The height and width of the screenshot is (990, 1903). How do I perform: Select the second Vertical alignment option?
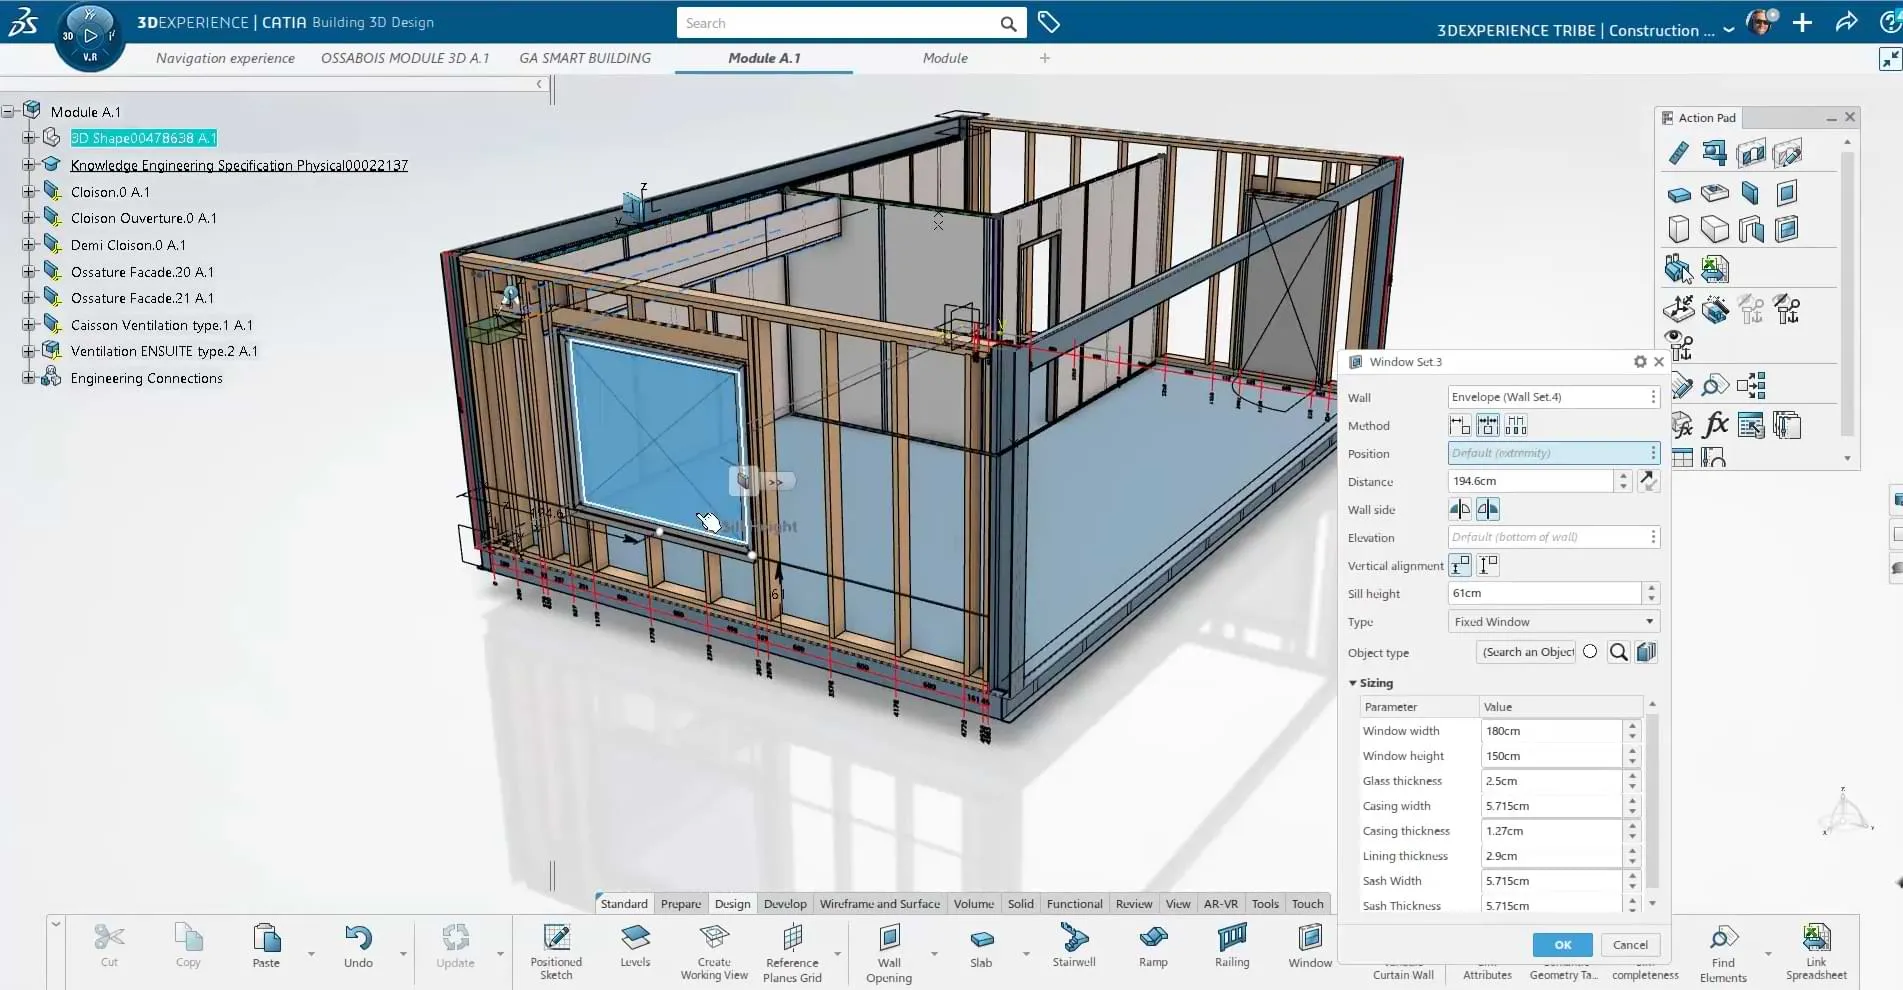pos(1488,565)
